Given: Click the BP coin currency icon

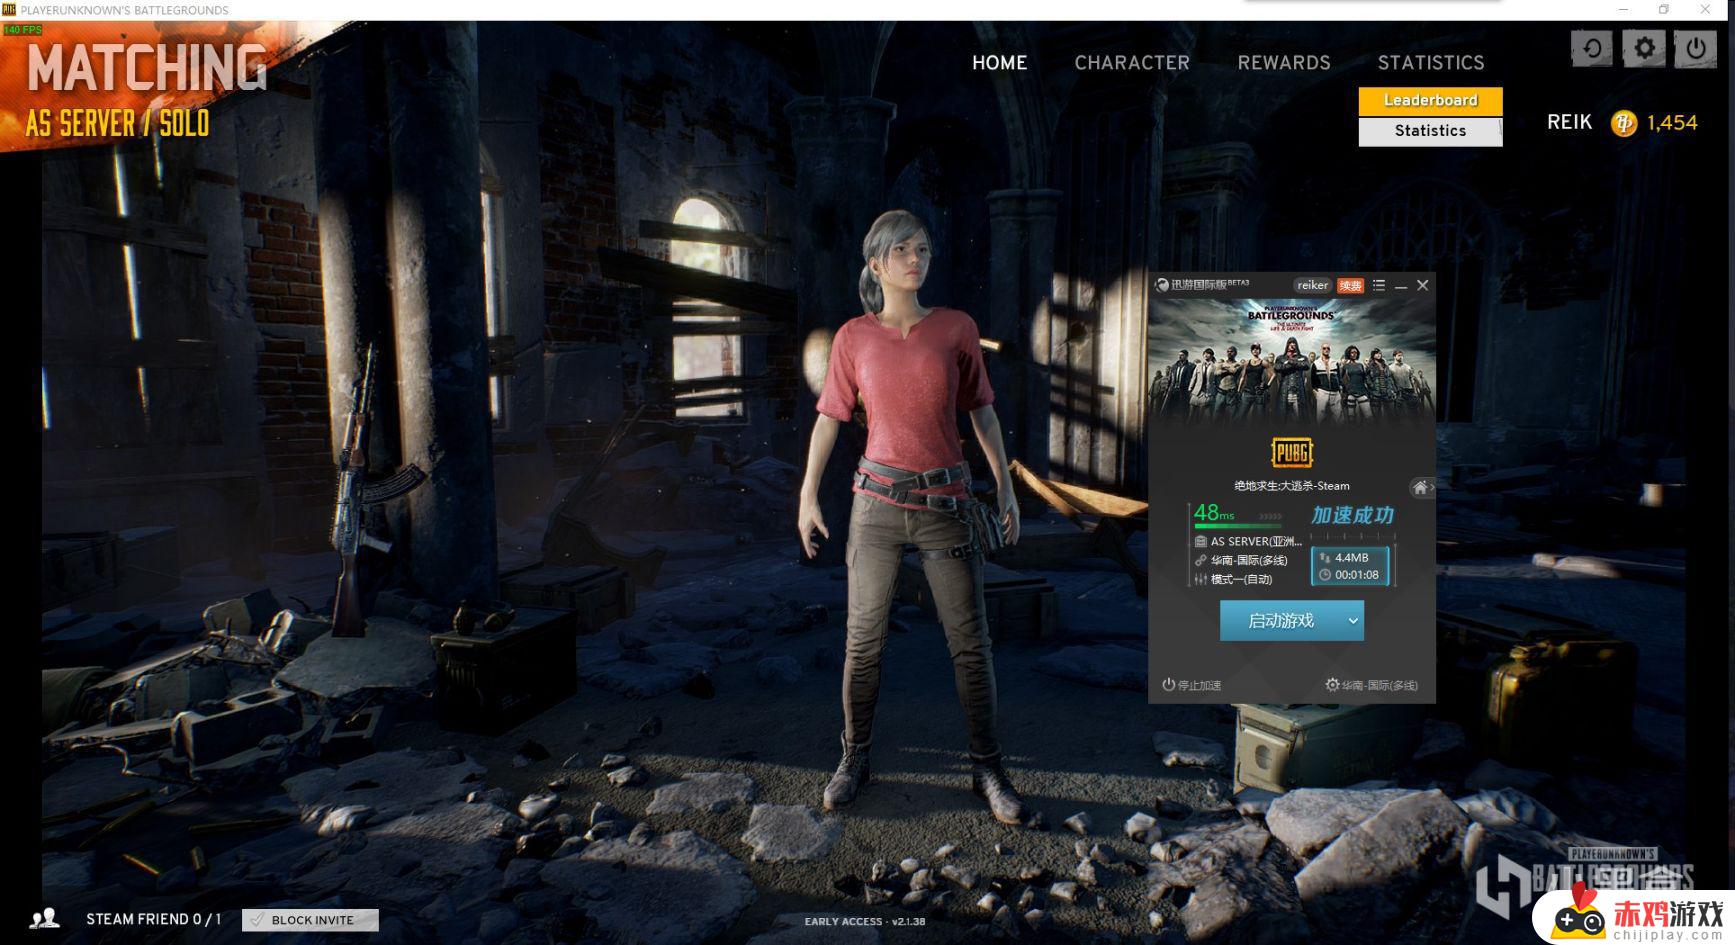Looking at the screenshot, I should tap(1624, 123).
